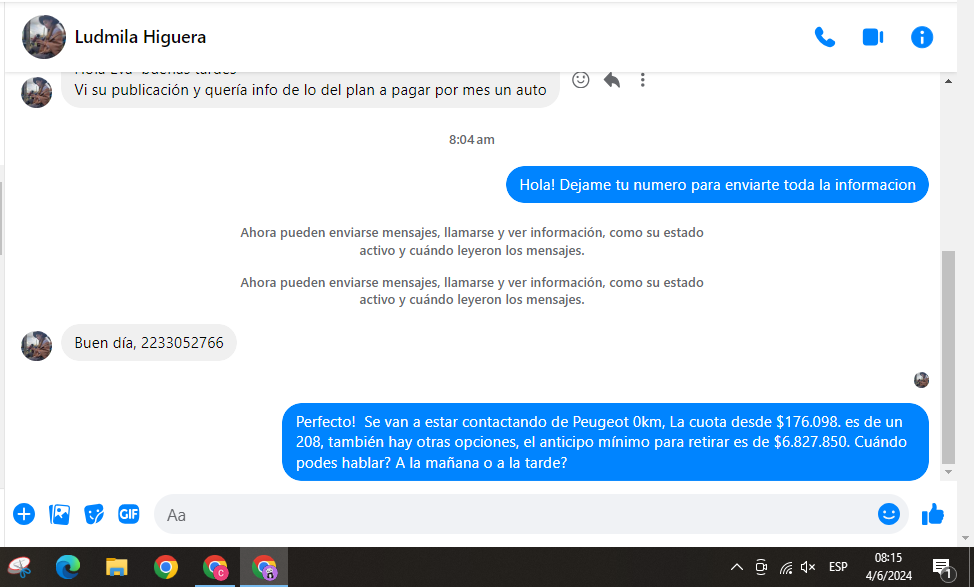Open conversation information panel
974x587 pixels.
point(921,38)
